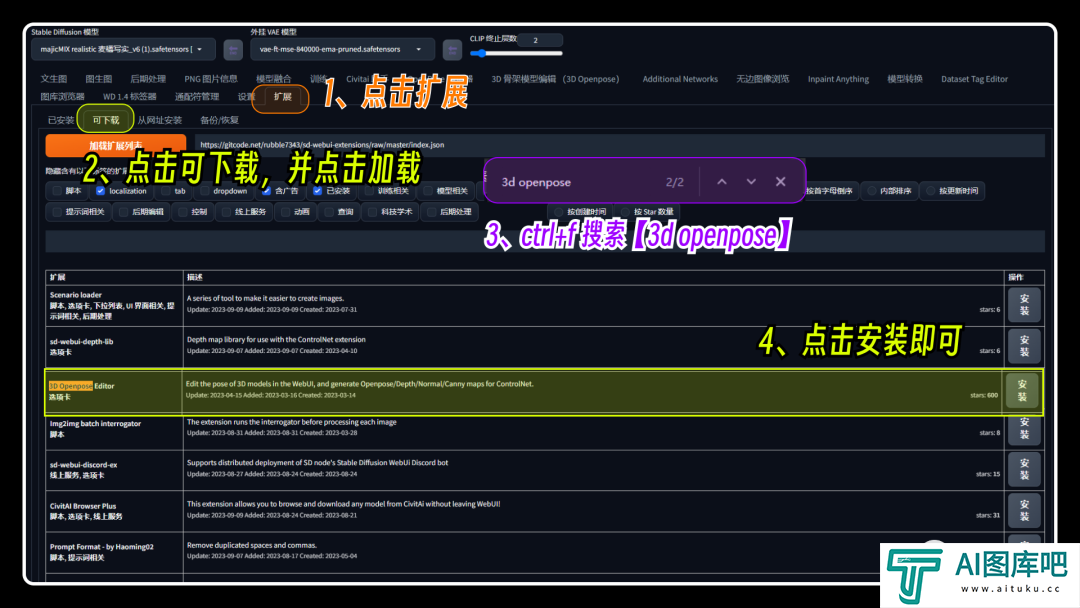Image resolution: width=1080 pixels, height=608 pixels.
Task: Close the 3d openpose find bar
Action: 780,182
